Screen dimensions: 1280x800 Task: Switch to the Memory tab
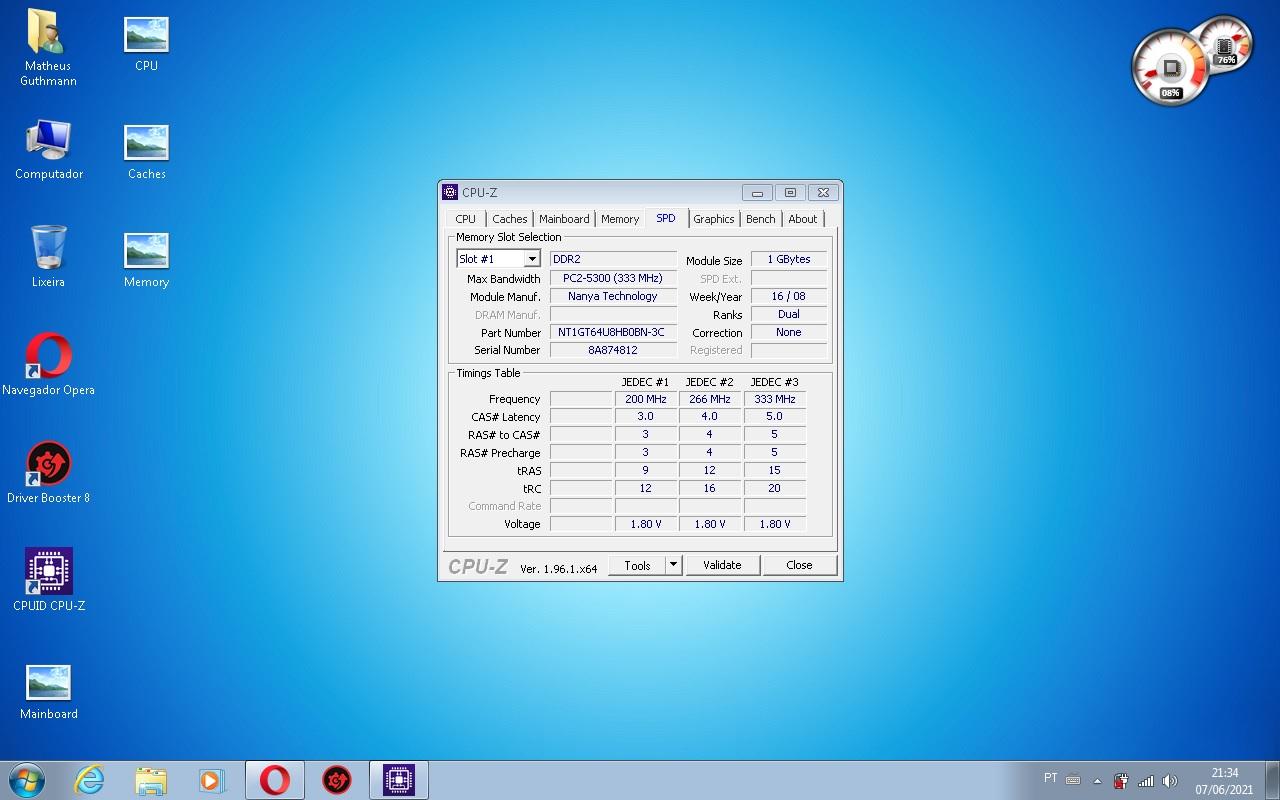click(620, 219)
